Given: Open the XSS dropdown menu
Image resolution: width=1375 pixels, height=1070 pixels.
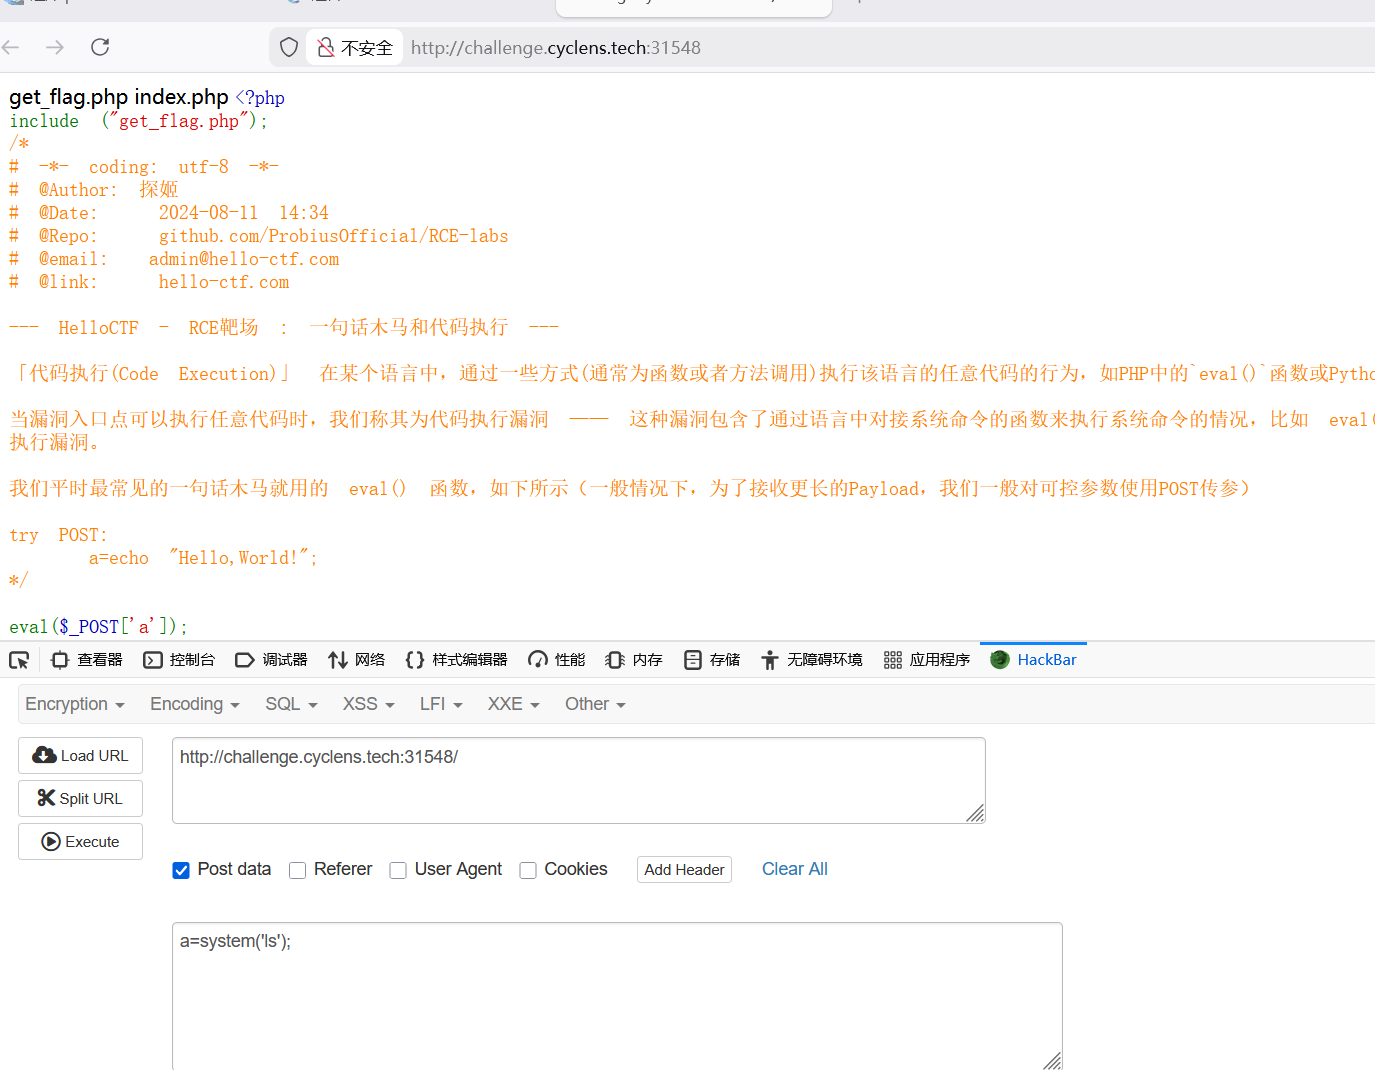Looking at the screenshot, I should [368, 704].
